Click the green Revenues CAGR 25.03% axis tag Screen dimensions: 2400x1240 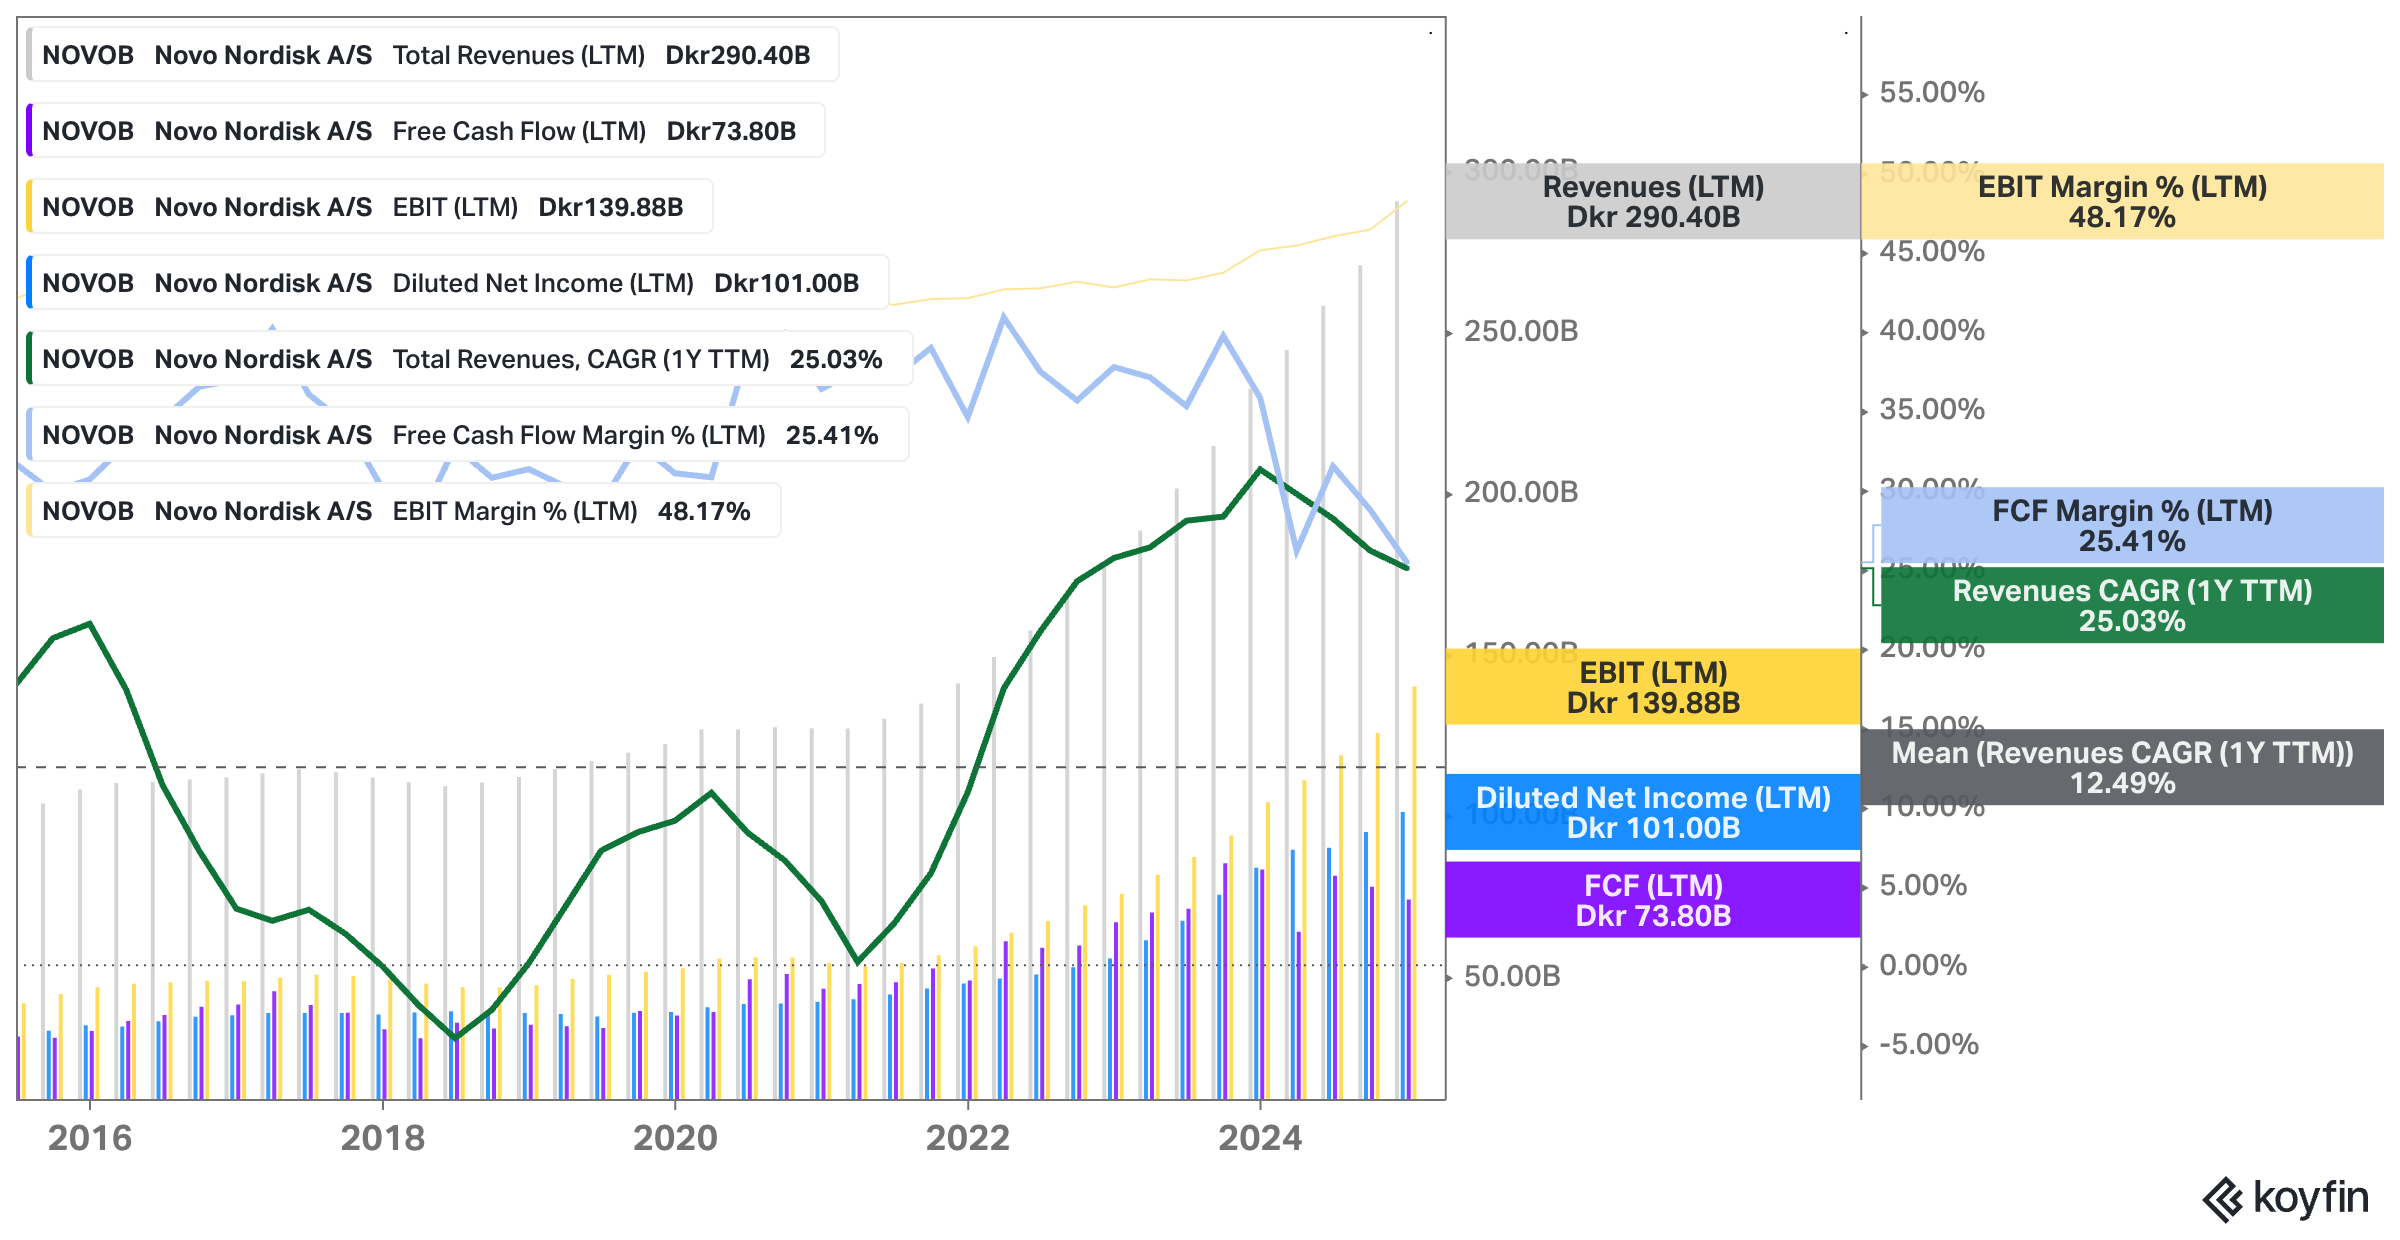(2131, 606)
